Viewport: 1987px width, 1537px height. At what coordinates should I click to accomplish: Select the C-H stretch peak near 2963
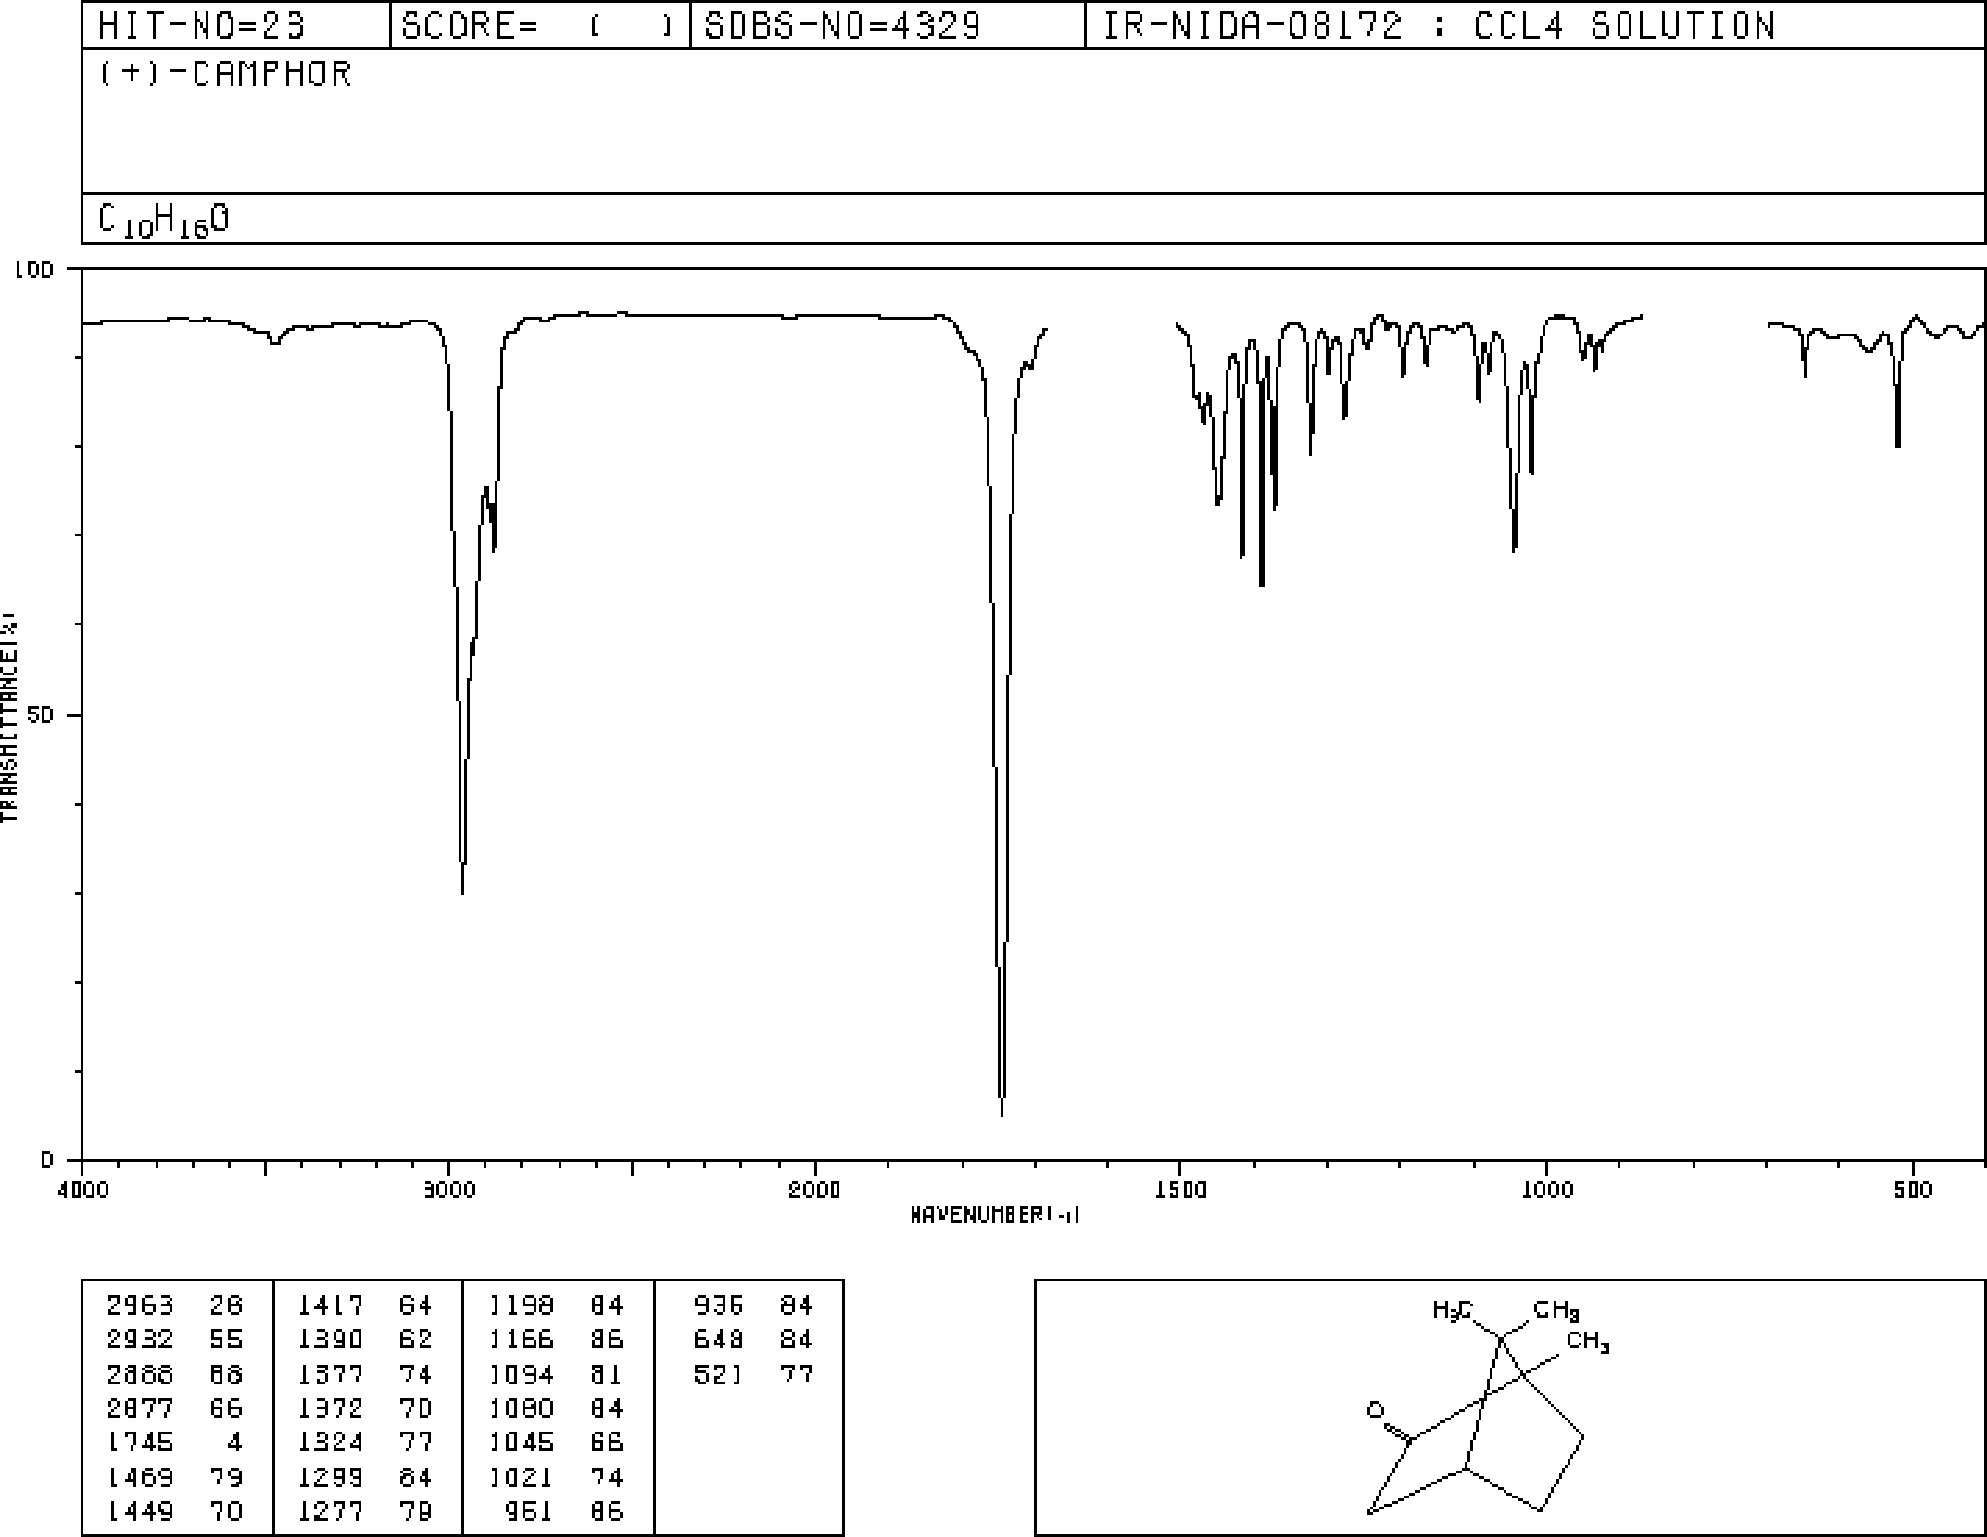click(x=463, y=890)
